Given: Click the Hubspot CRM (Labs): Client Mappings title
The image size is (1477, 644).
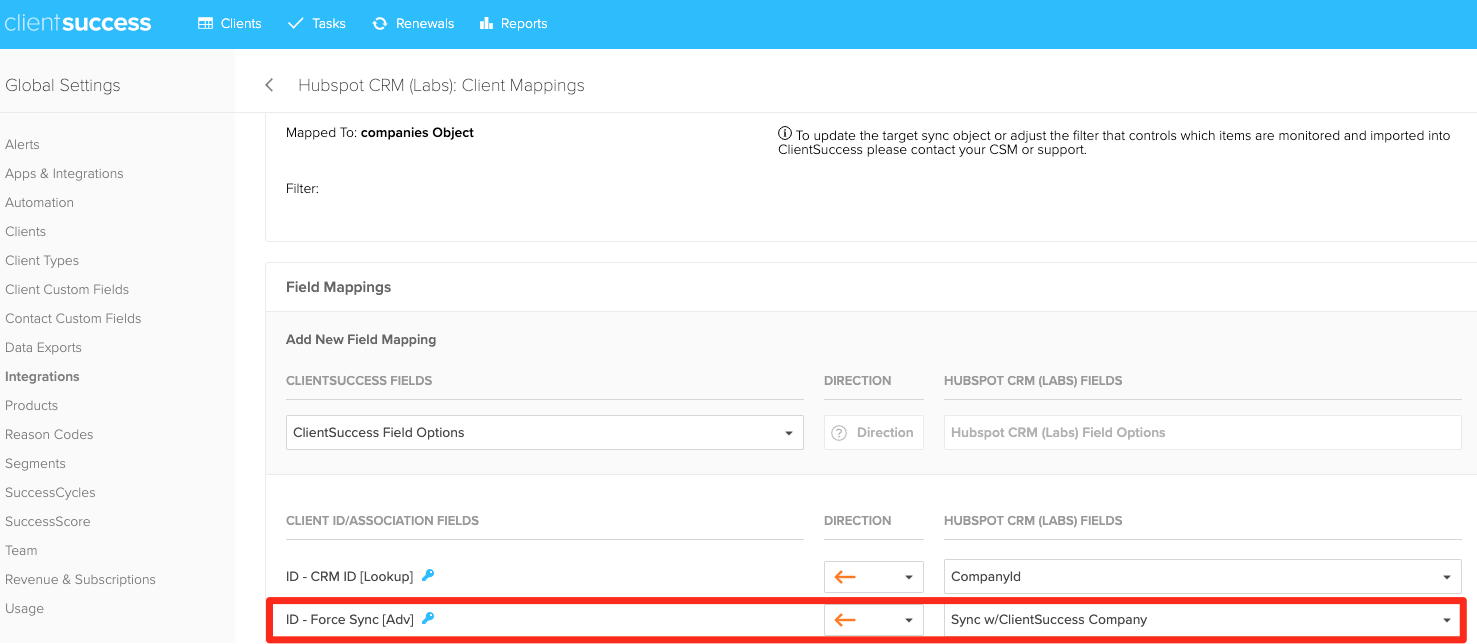Looking at the screenshot, I should tap(441, 85).
